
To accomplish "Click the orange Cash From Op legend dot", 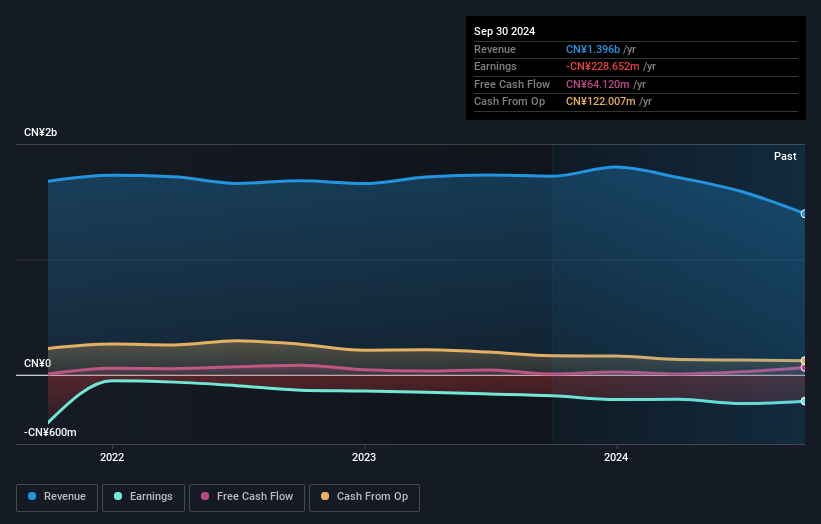I will pyautogui.click(x=325, y=496).
